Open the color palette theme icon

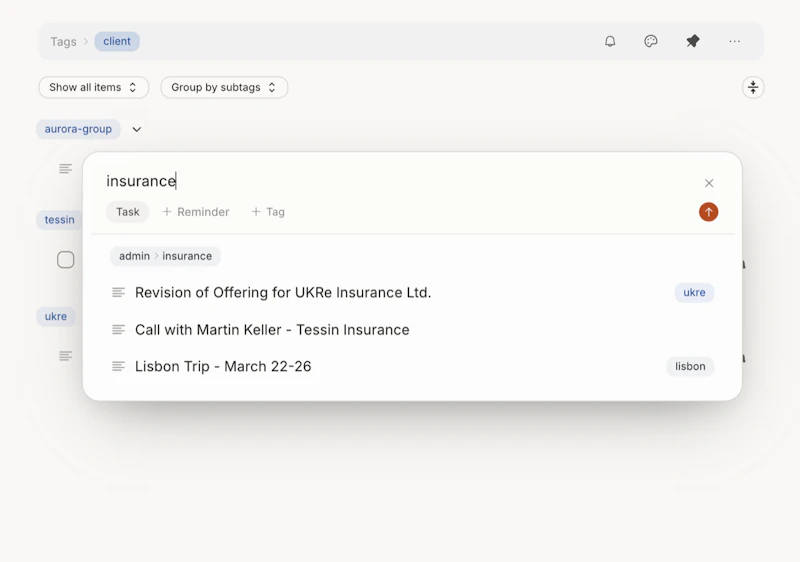click(651, 41)
